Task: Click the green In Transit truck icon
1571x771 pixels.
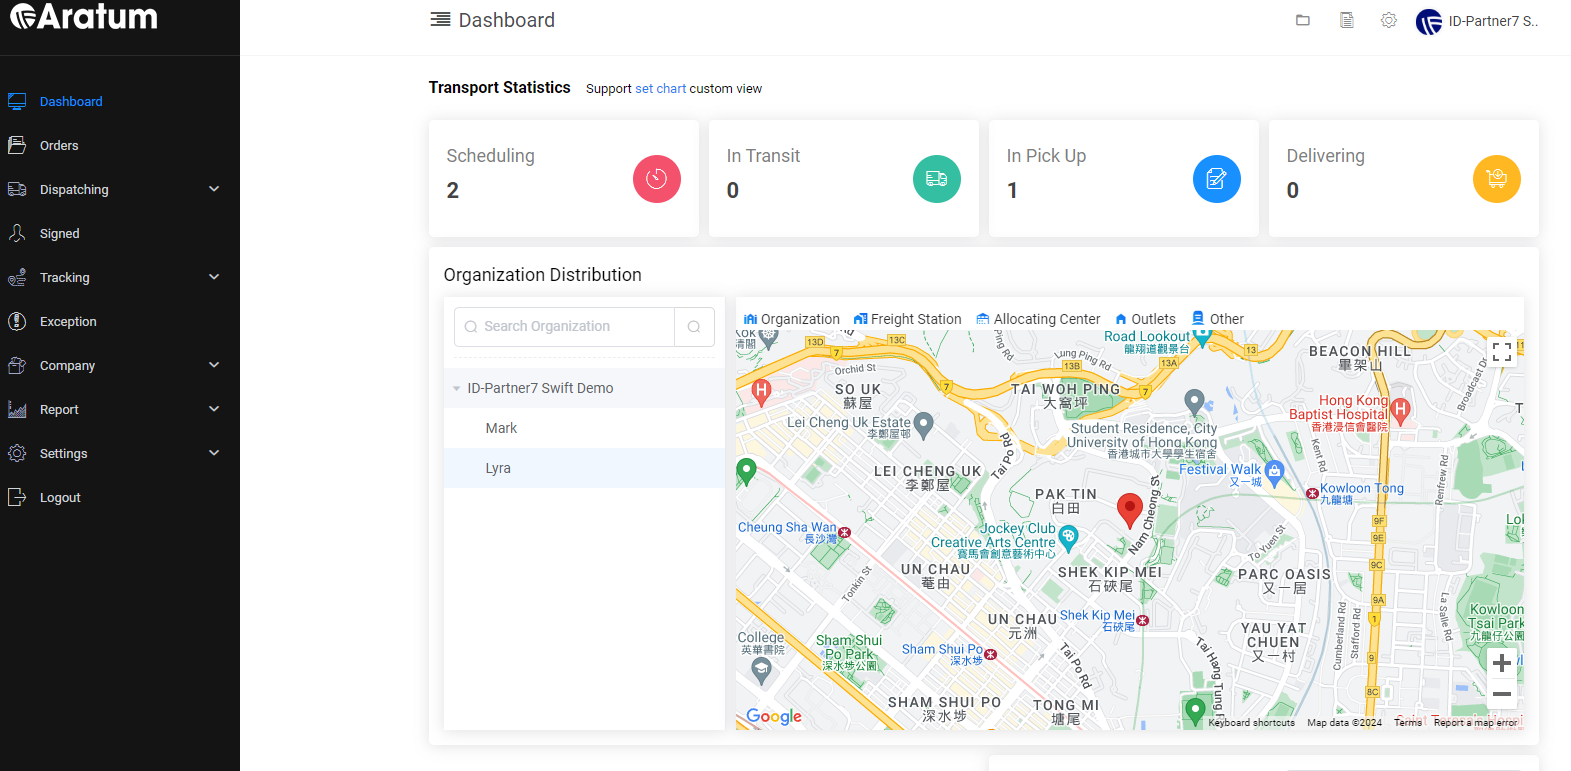Action: click(937, 179)
